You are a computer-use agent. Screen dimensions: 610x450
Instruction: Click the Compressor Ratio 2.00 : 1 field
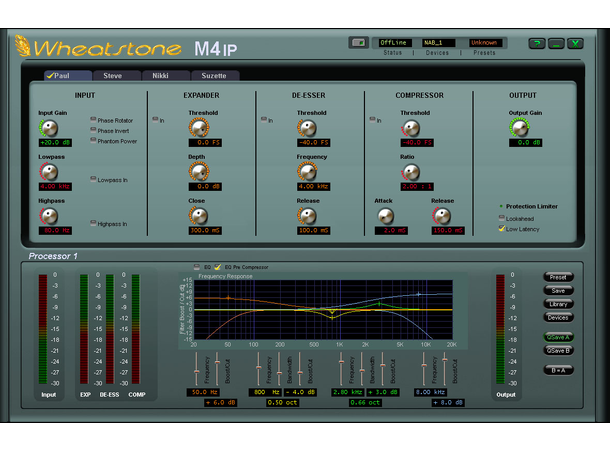tap(417, 187)
